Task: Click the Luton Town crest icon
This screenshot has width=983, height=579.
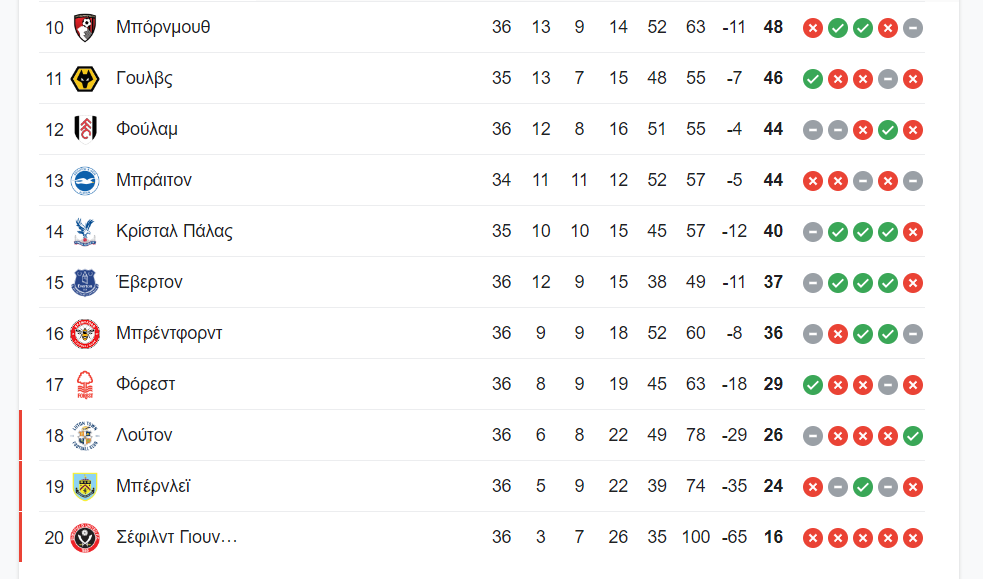Action: pyautogui.click(x=85, y=436)
